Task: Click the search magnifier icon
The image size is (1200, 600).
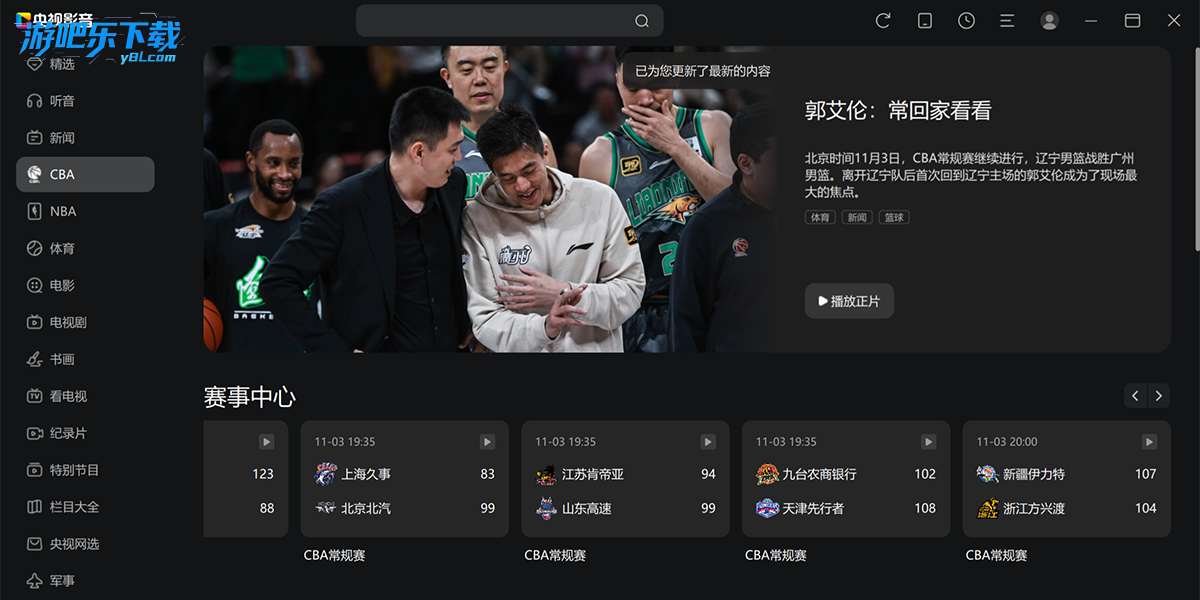Action: coord(642,21)
